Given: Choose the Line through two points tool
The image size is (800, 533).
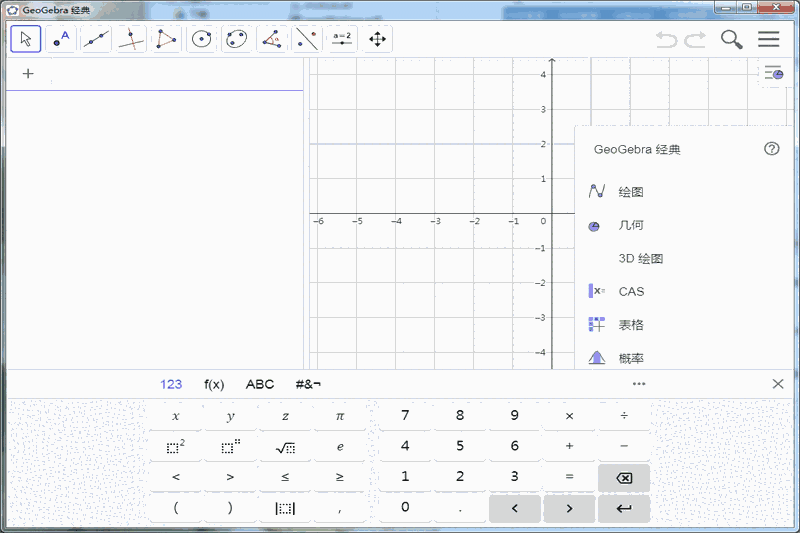Looking at the screenshot, I should (96, 39).
